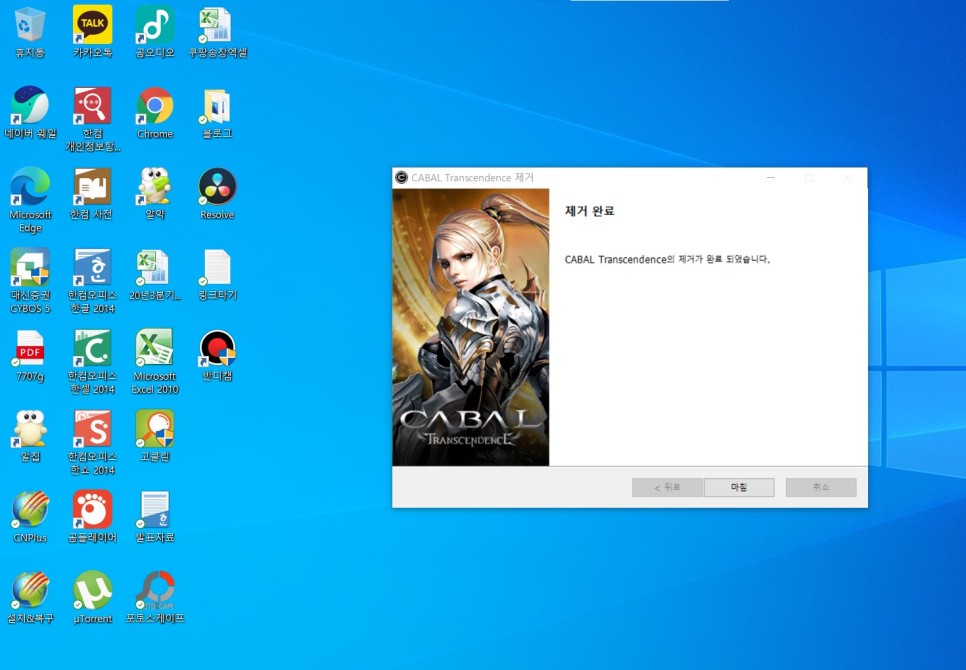Launch 알약 antivirus icon
This screenshot has width=966, height=670.
point(155,193)
